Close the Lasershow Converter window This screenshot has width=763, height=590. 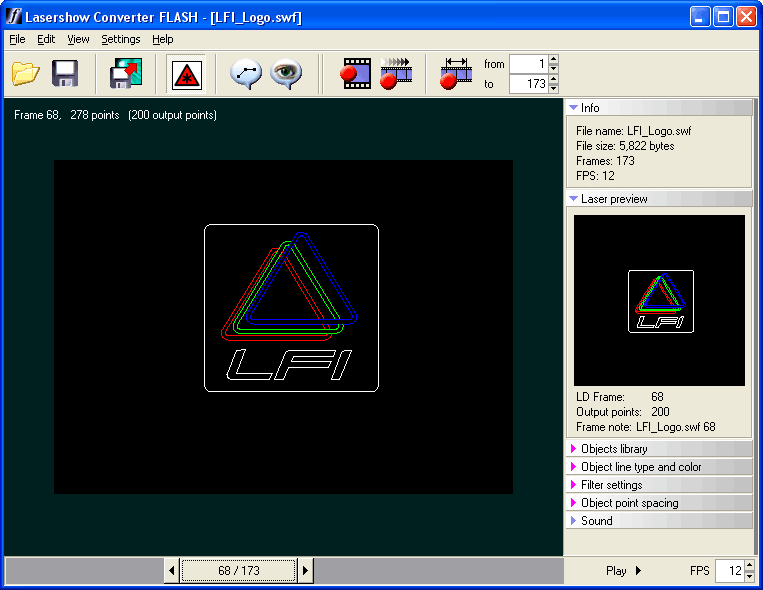click(x=746, y=17)
